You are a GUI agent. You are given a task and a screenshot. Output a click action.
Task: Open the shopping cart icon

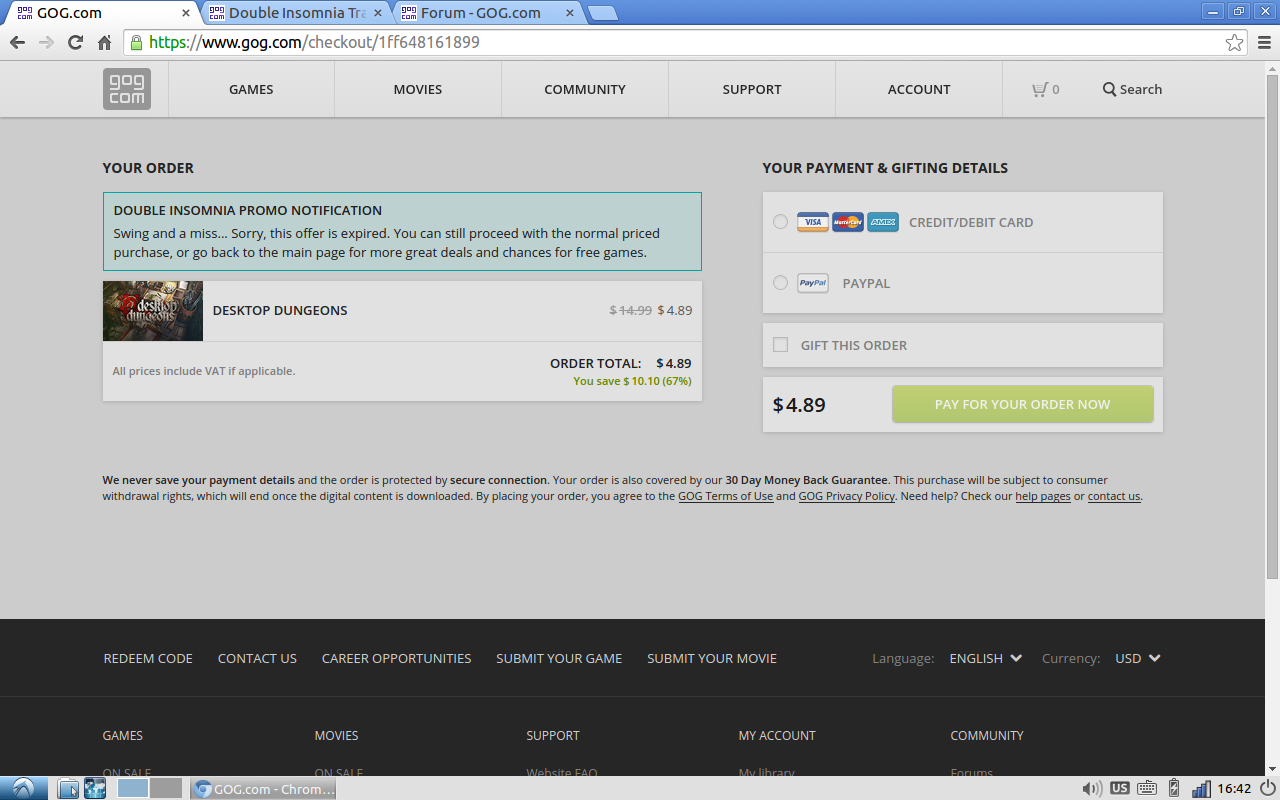[1041, 89]
